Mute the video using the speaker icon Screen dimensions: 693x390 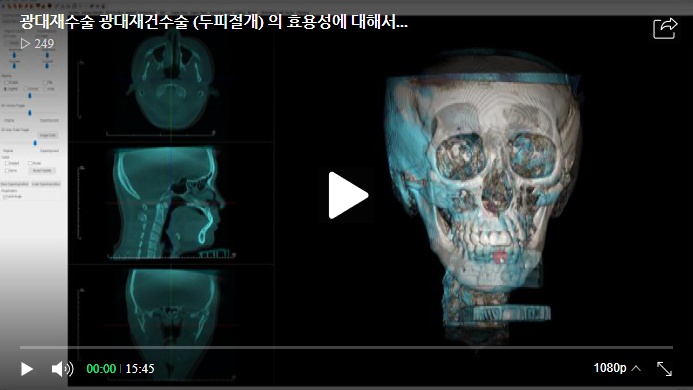[x=62, y=369]
